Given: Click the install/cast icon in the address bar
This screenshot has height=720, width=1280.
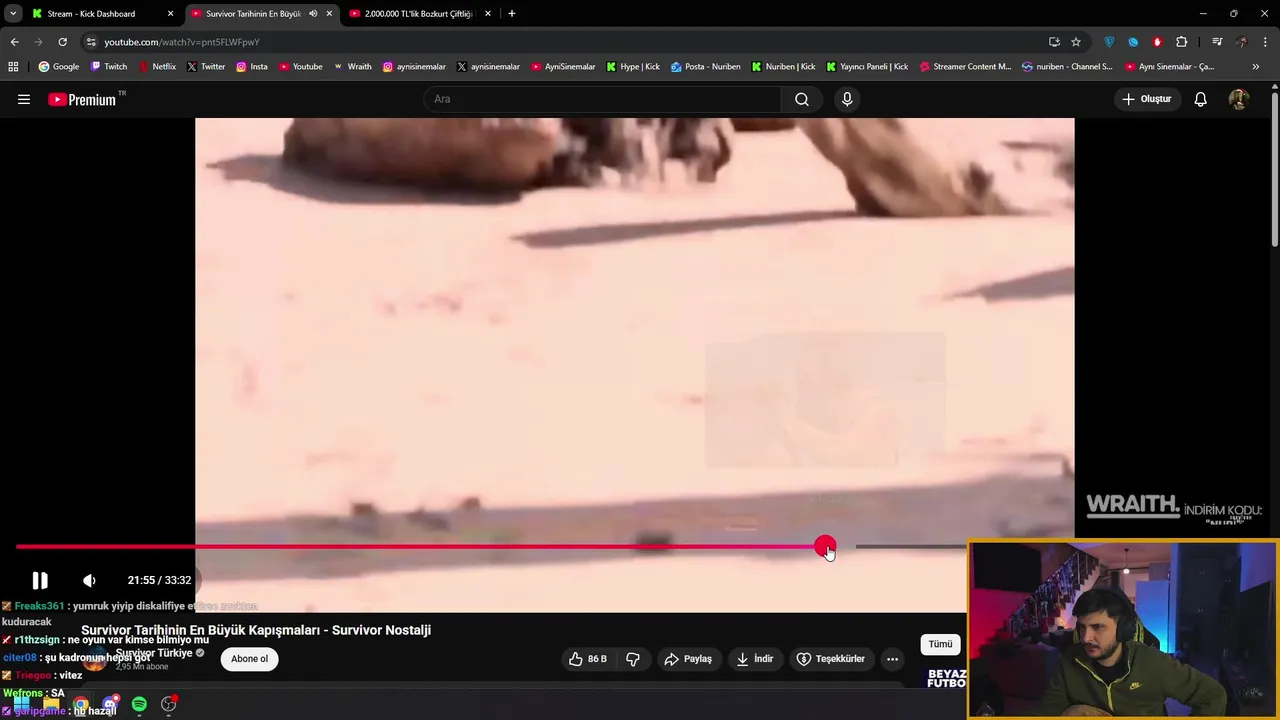Looking at the screenshot, I should click(1054, 42).
